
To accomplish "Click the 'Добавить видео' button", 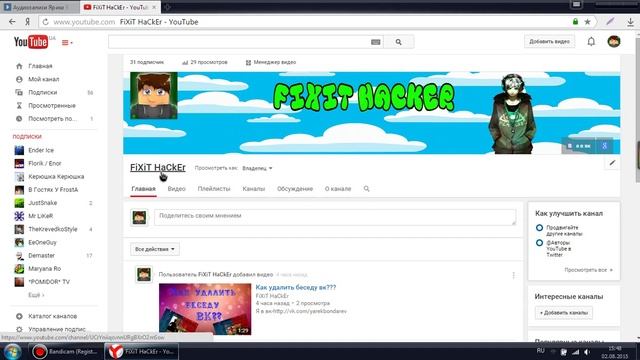I will tap(549, 42).
